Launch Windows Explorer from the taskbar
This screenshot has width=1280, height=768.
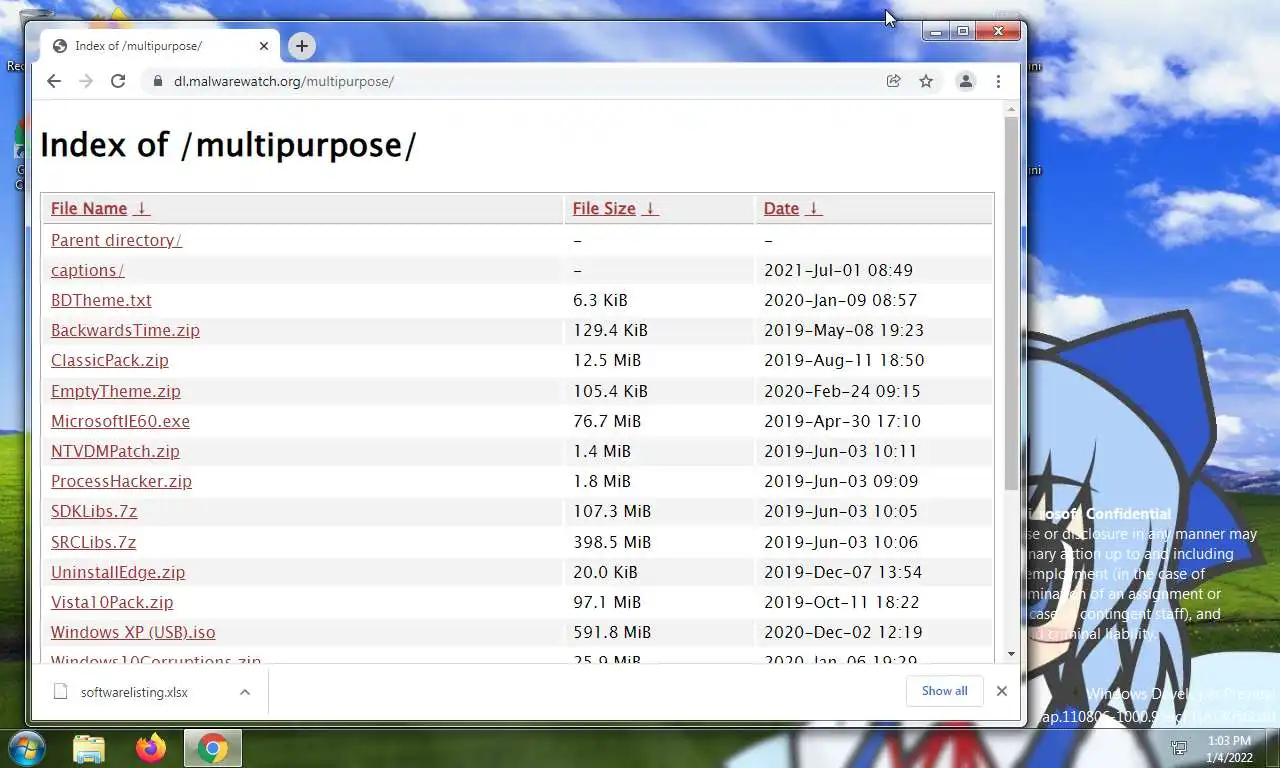click(x=89, y=748)
